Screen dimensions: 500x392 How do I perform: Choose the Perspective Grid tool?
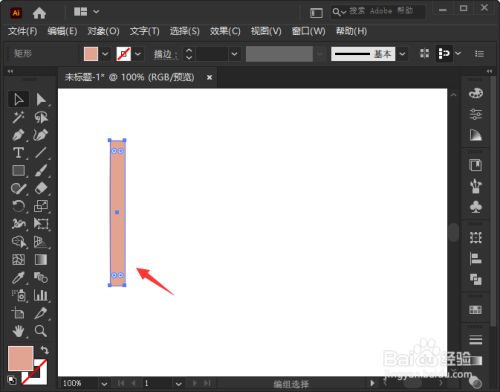pyautogui.click(x=41, y=242)
